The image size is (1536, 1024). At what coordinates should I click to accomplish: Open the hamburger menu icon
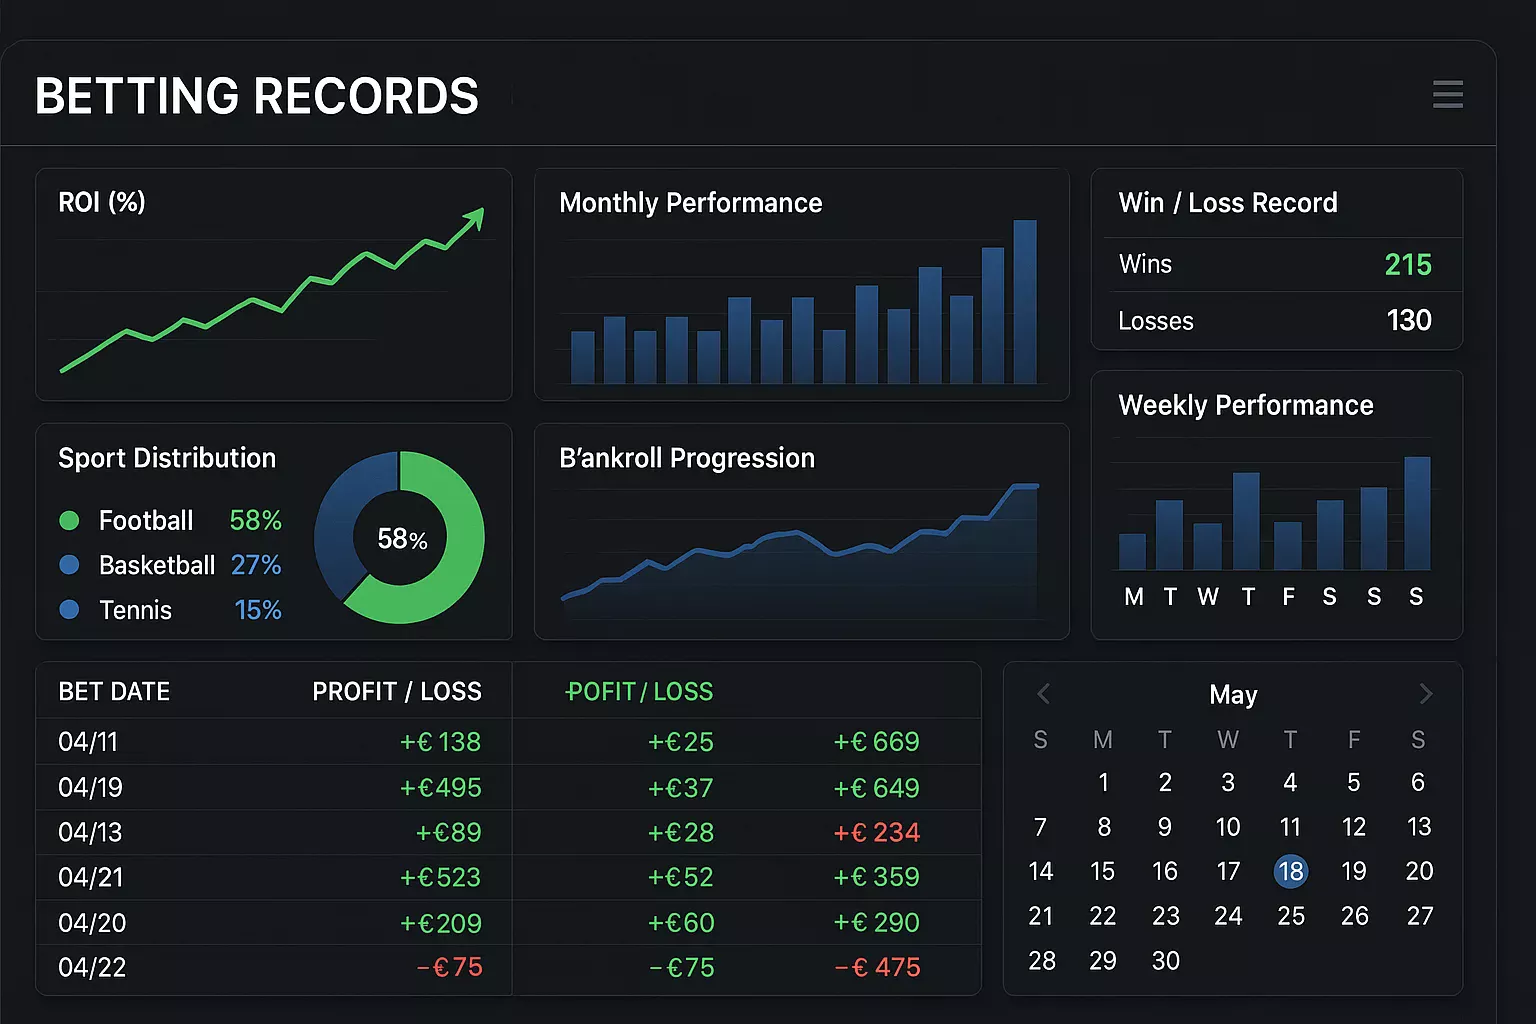coord(1447,94)
